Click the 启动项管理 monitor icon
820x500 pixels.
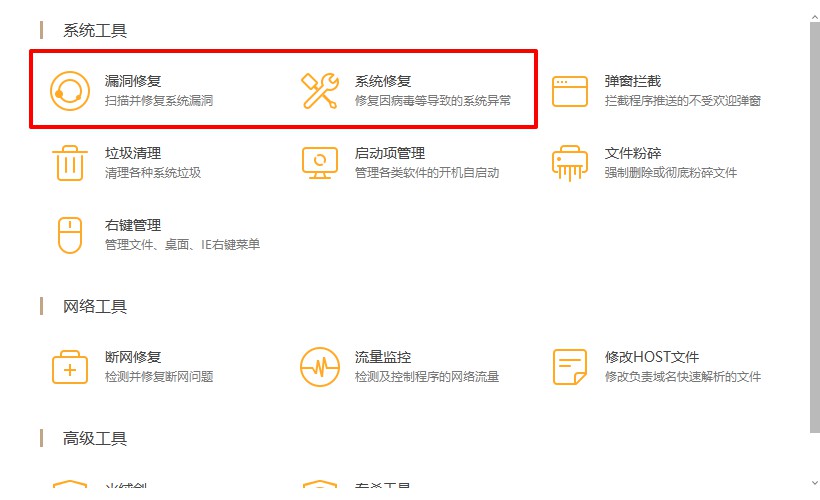coord(320,163)
